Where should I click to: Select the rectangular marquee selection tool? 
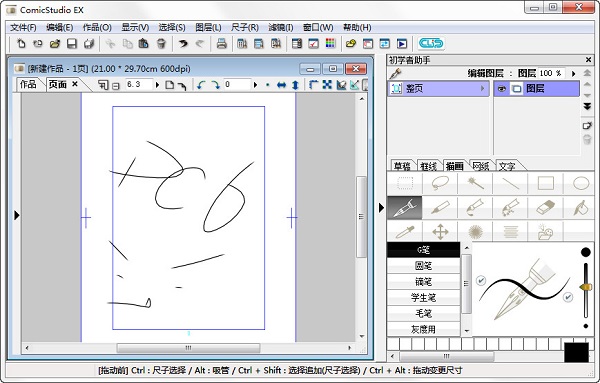pos(405,183)
